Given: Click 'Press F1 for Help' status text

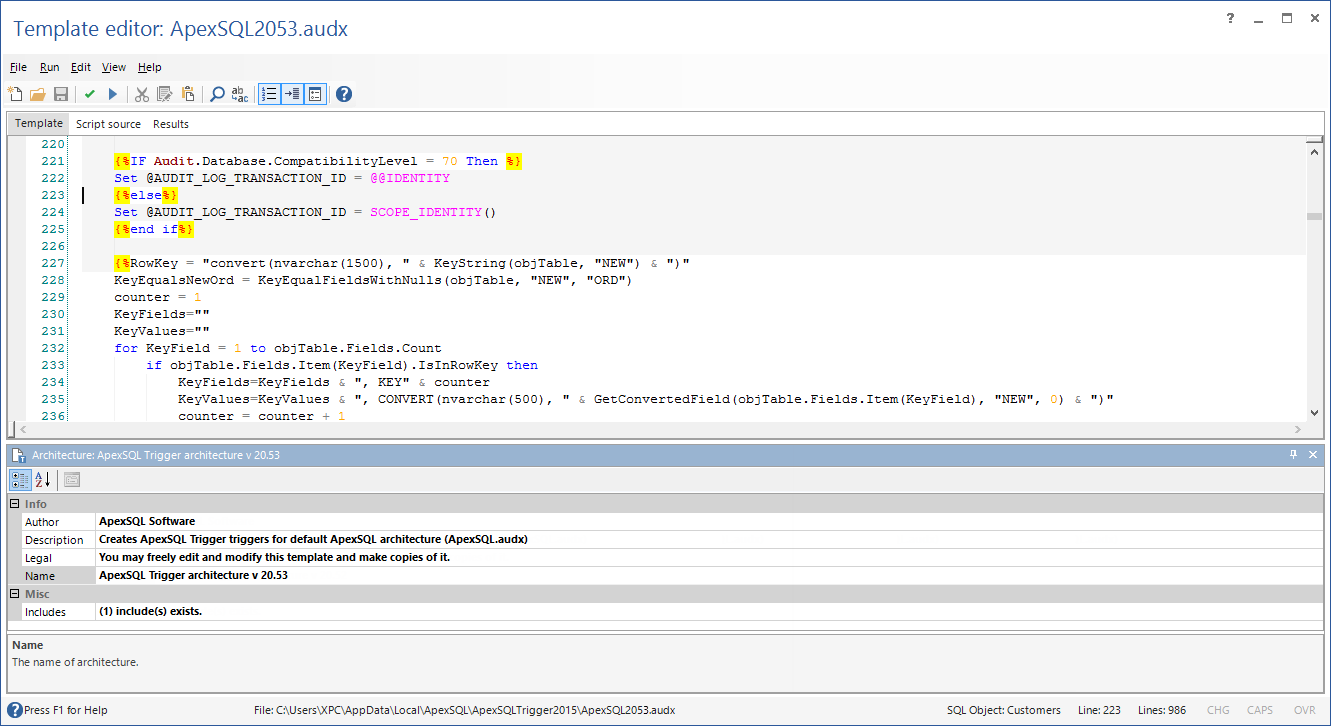Looking at the screenshot, I should click(66, 710).
